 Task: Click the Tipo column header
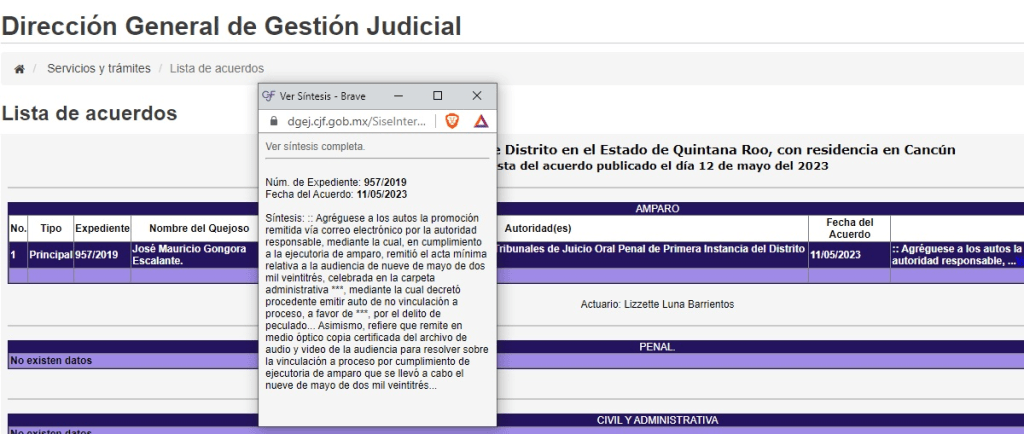click(51, 228)
